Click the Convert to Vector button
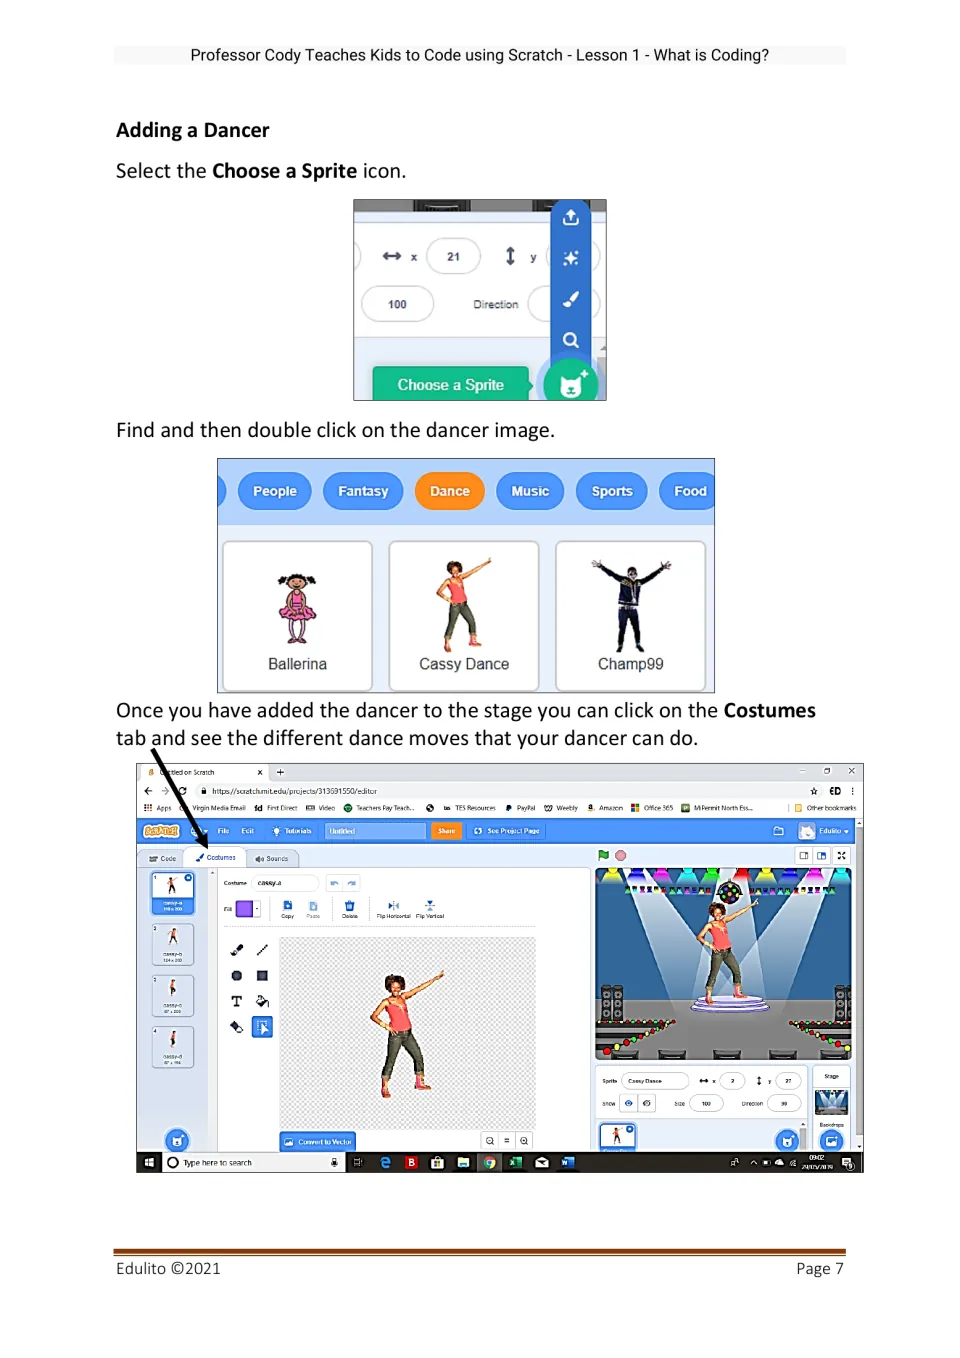 pos(318,1141)
